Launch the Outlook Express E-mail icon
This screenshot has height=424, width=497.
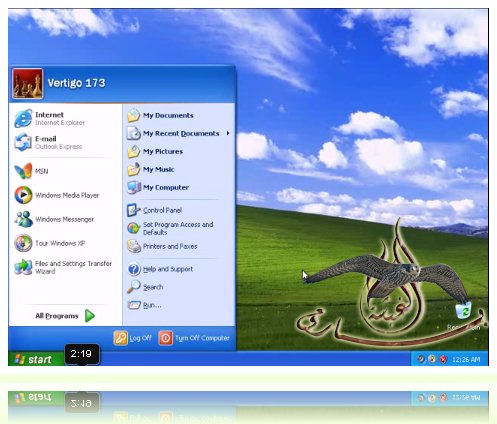[x=23, y=142]
